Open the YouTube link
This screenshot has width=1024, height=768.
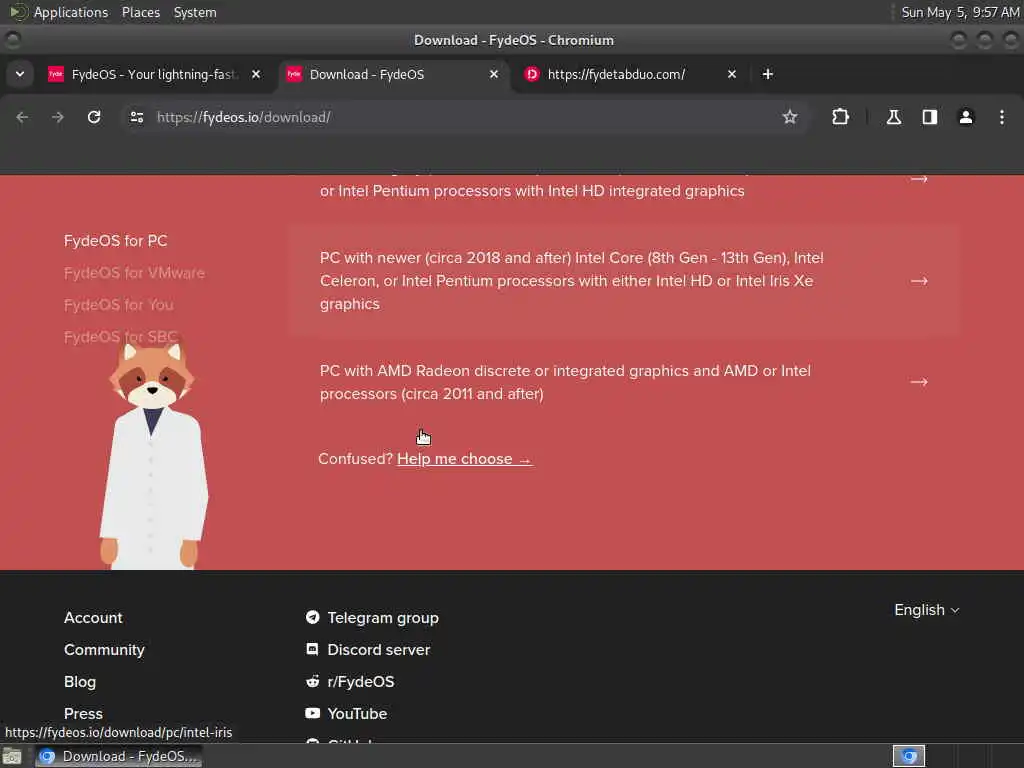coord(357,713)
